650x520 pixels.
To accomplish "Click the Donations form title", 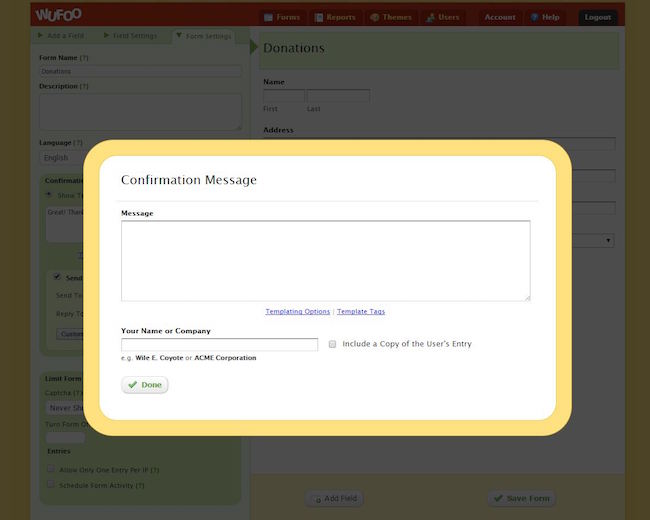I will 294,48.
